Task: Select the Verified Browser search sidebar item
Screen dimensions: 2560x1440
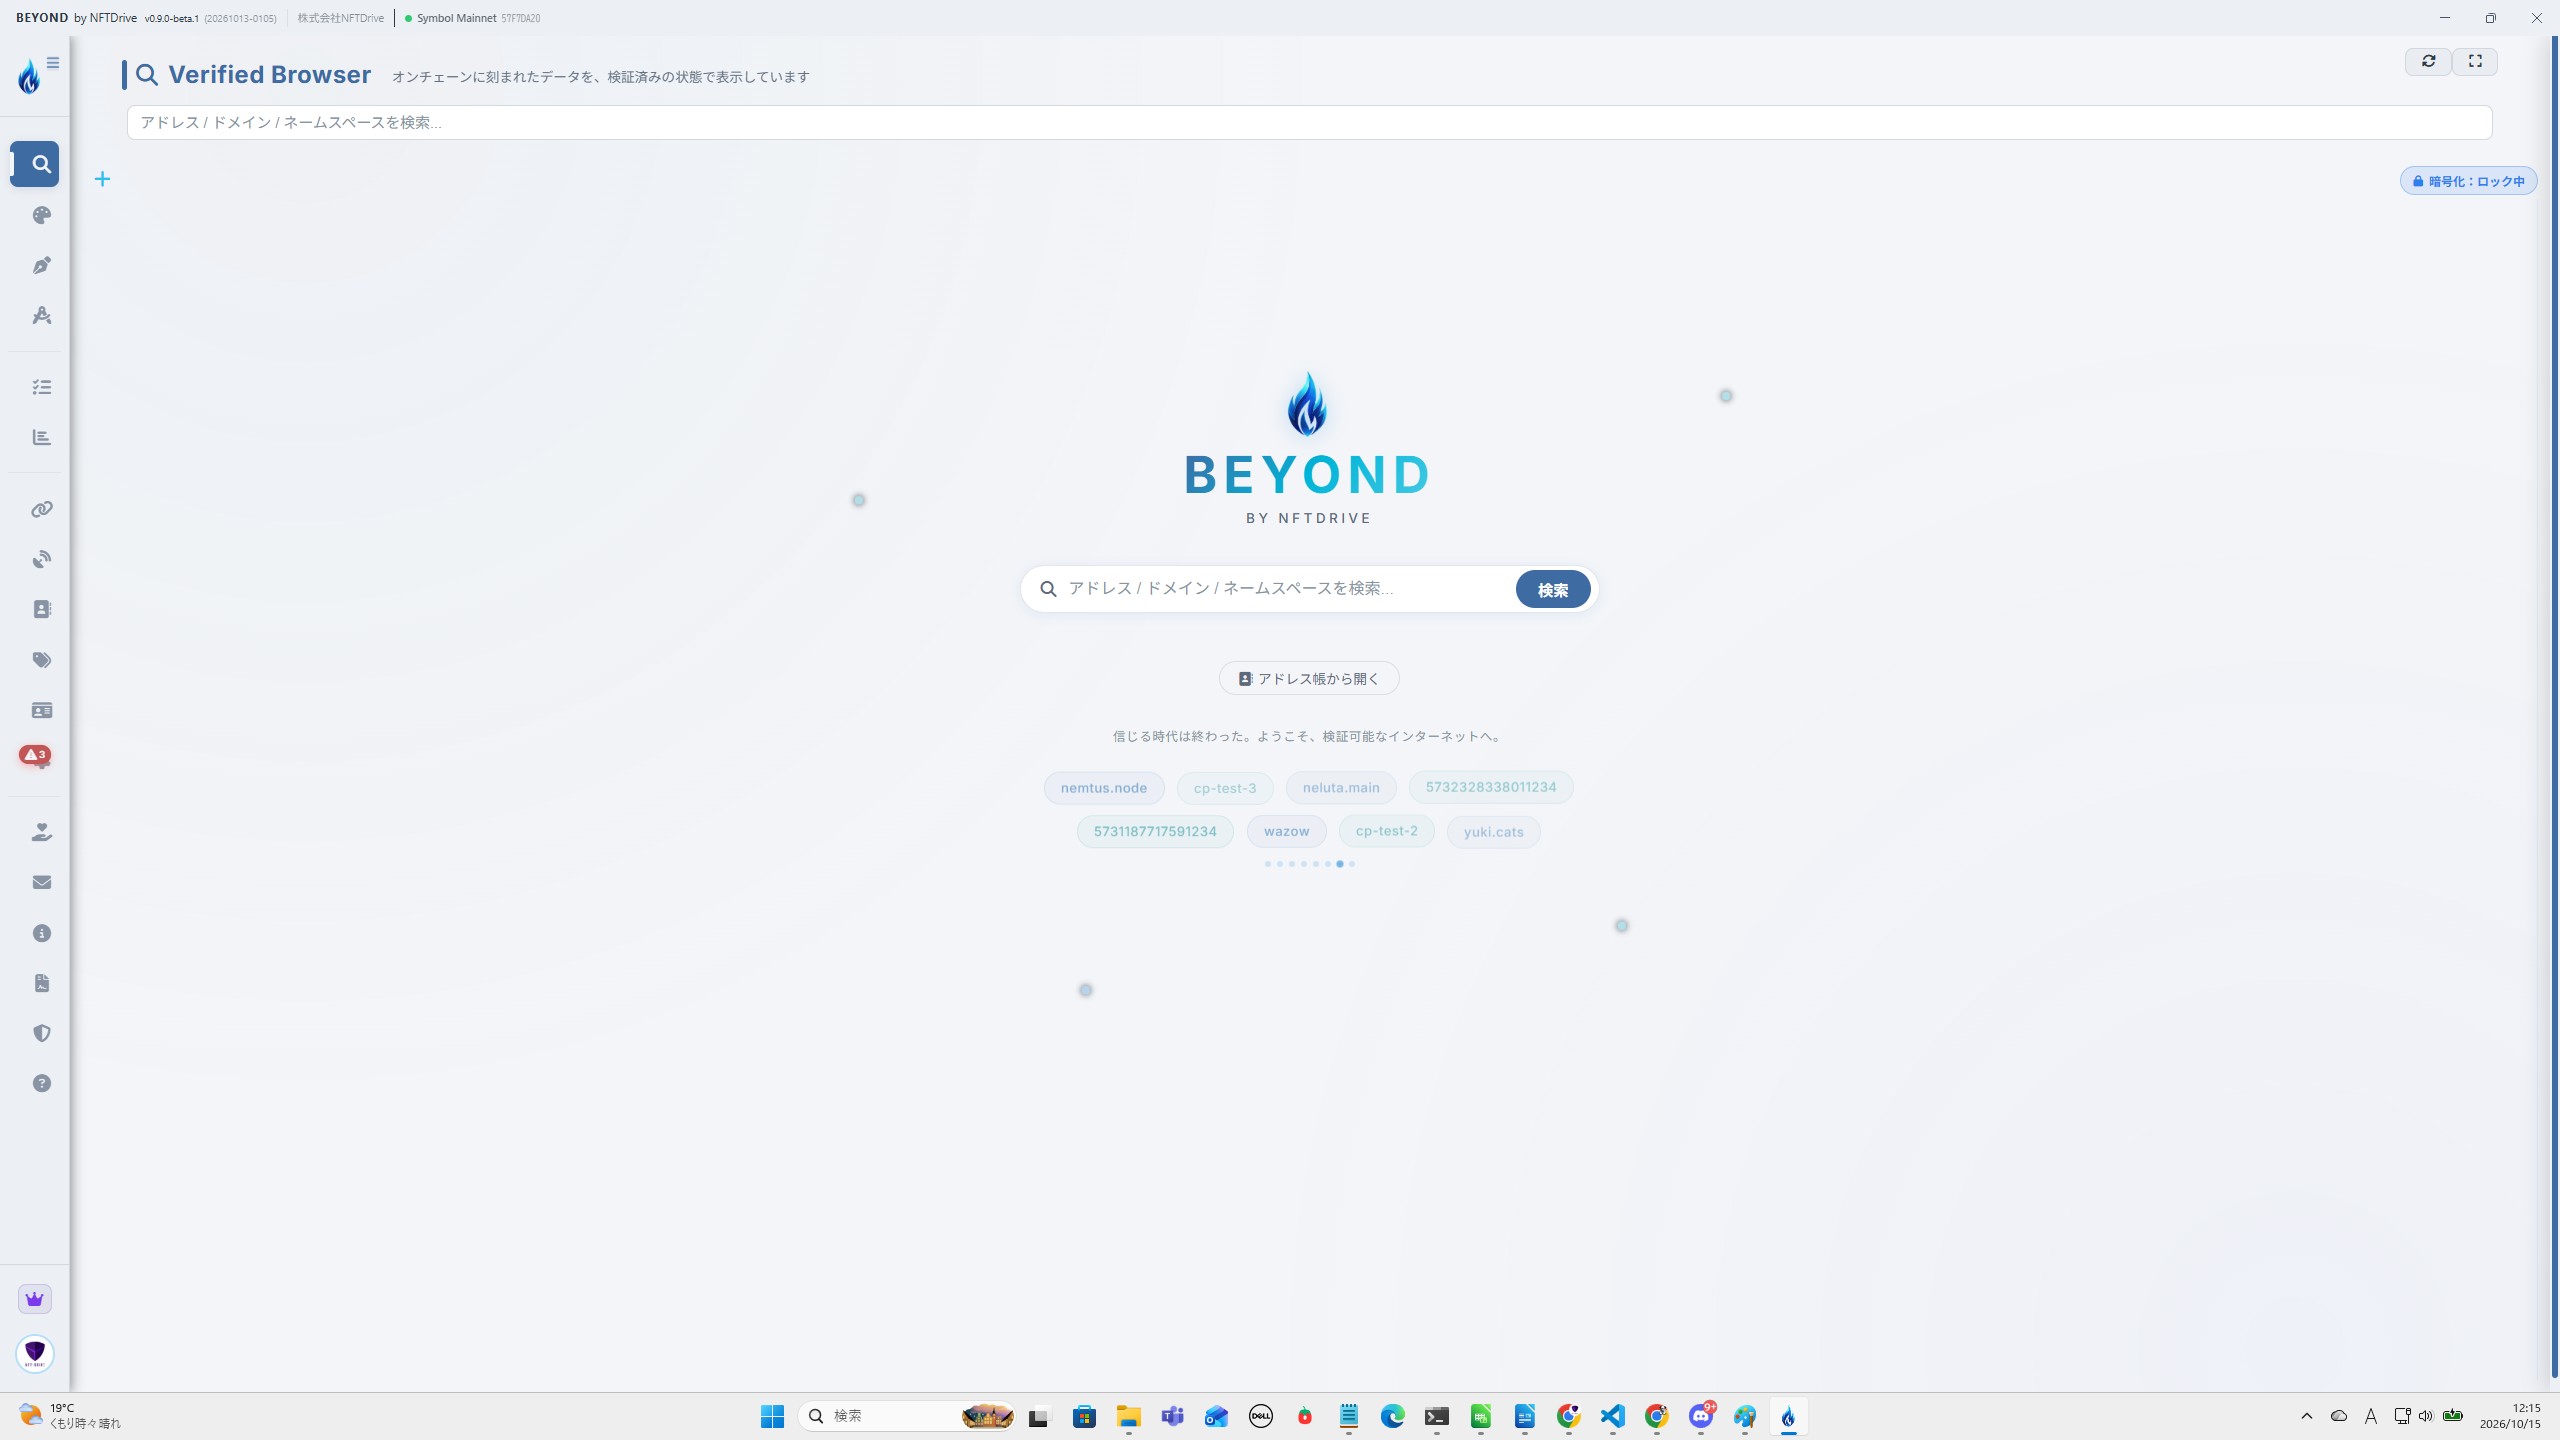Action: coord(35,164)
